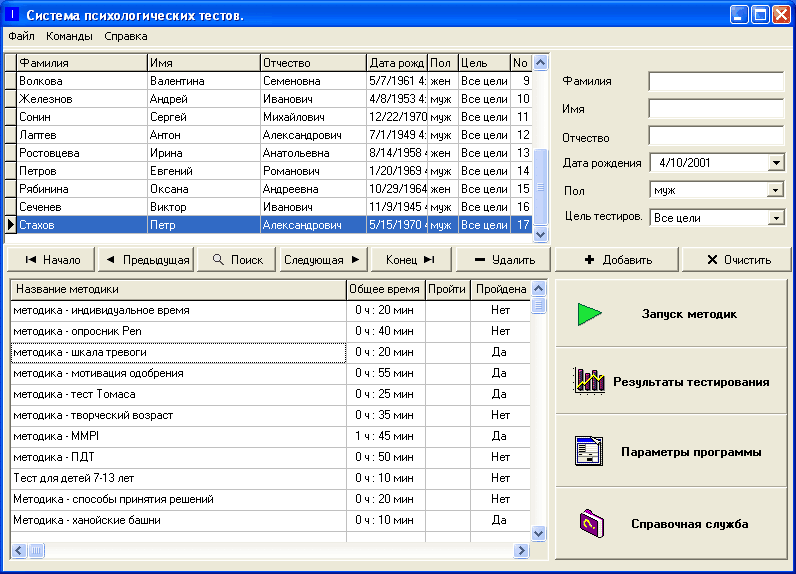The height and width of the screenshot is (574, 796).
Task: Click into the Фамилия input field
Action: point(716,82)
